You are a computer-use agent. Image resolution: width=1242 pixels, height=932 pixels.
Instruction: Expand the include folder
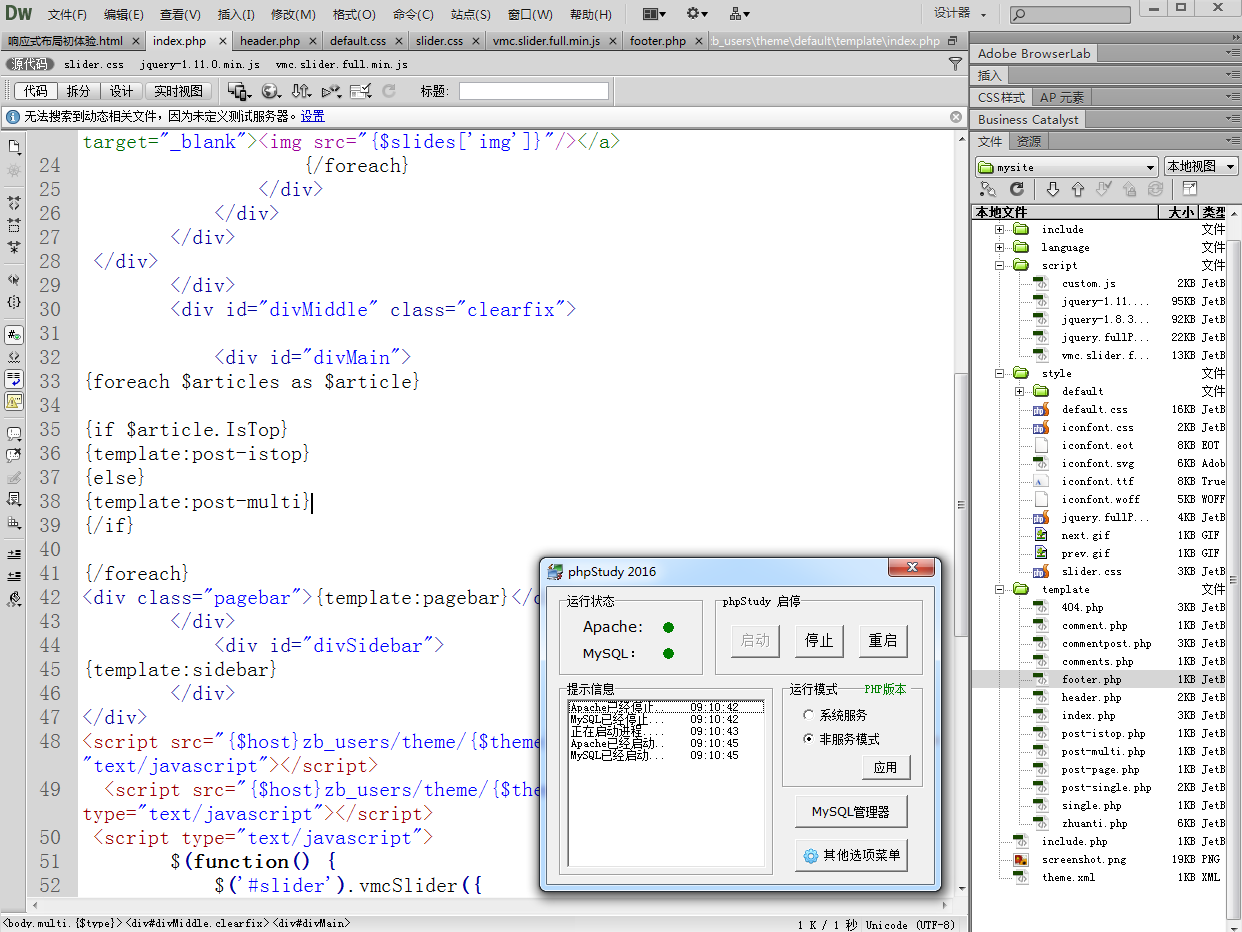[x=999, y=229]
